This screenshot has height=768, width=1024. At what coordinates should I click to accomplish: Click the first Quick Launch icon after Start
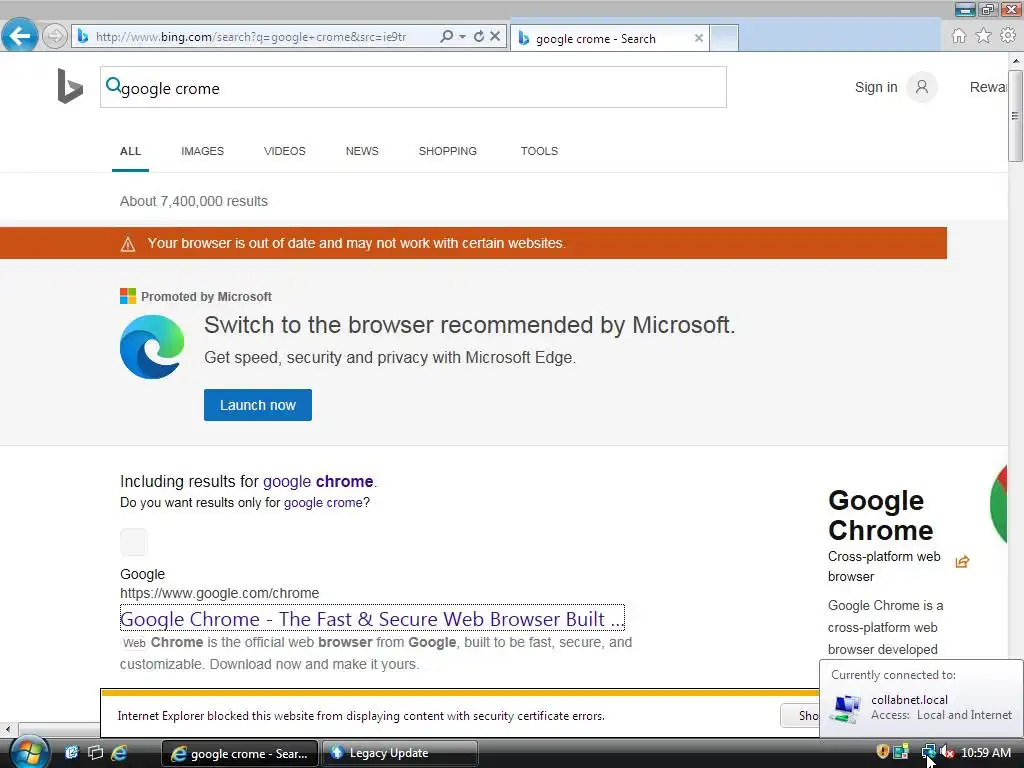point(71,753)
